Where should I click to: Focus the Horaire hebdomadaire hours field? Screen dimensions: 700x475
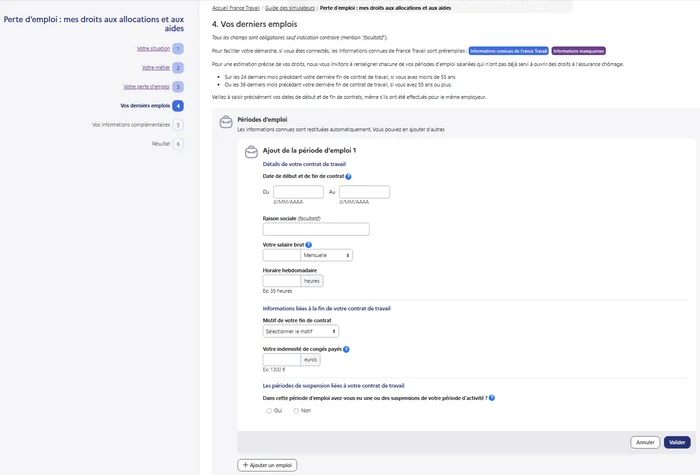(282, 281)
